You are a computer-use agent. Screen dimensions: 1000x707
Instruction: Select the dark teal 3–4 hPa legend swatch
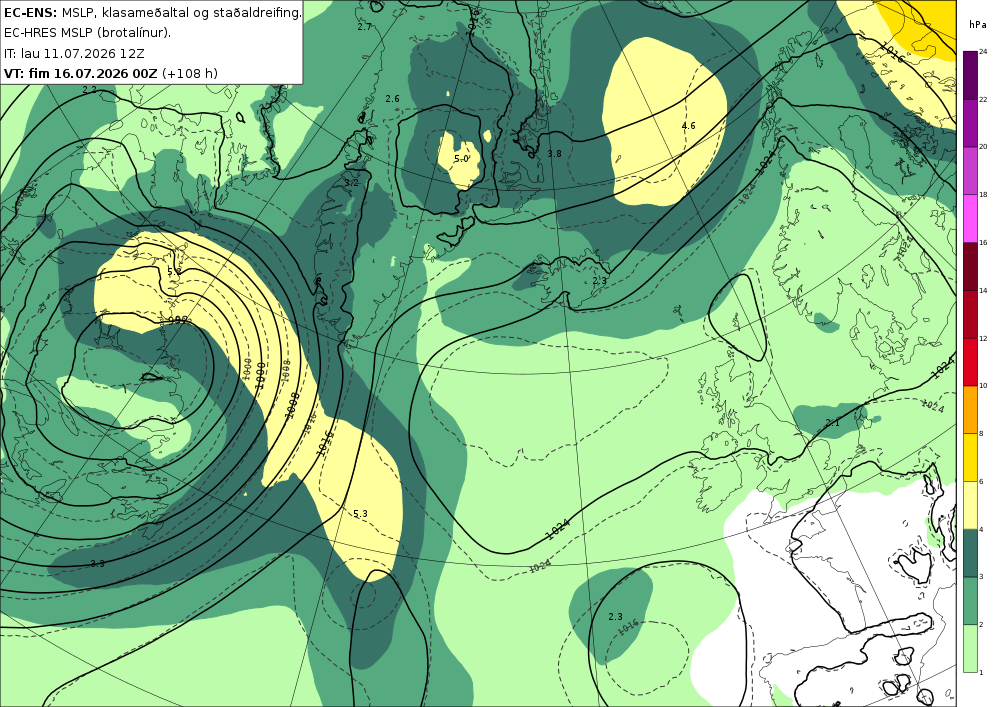click(970, 553)
